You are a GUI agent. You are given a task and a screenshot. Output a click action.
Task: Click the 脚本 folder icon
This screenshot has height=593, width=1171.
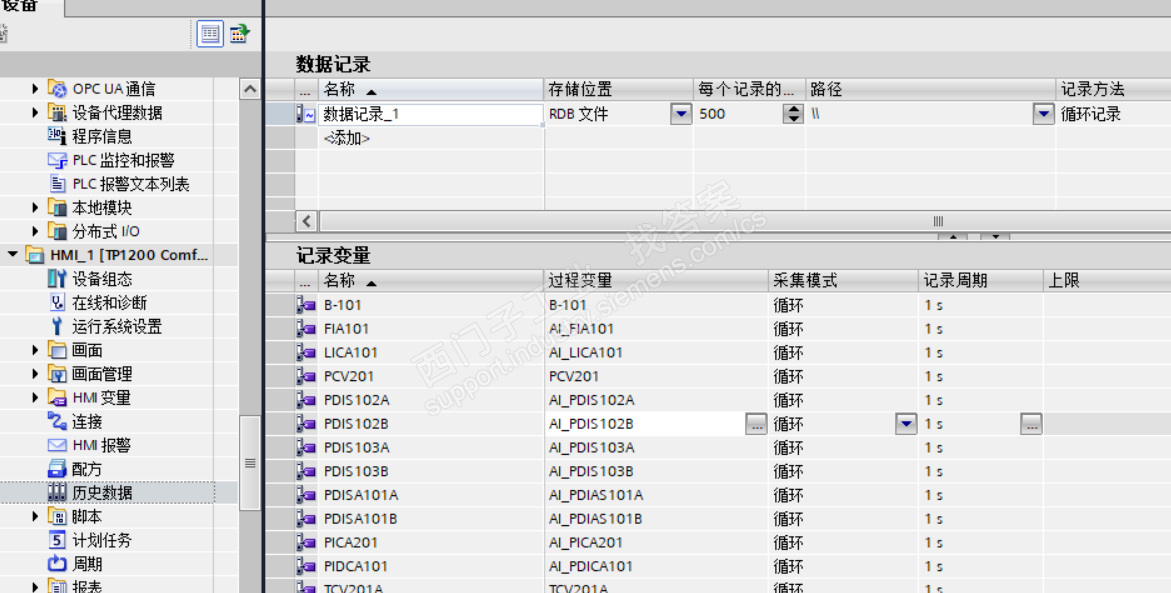58,516
